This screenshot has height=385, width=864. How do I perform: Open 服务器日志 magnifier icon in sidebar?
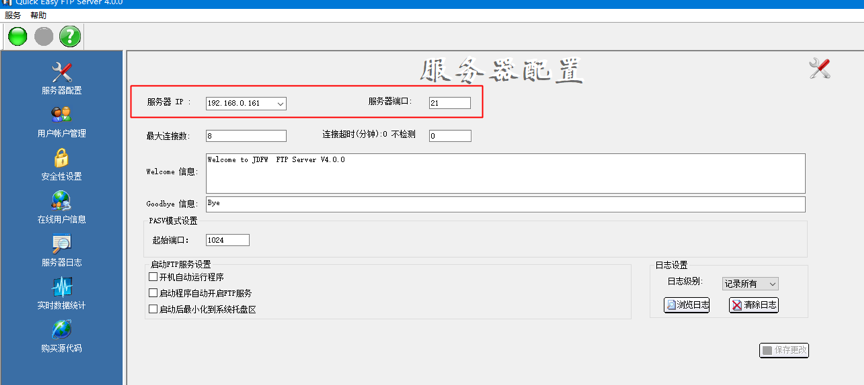(62, 243)
